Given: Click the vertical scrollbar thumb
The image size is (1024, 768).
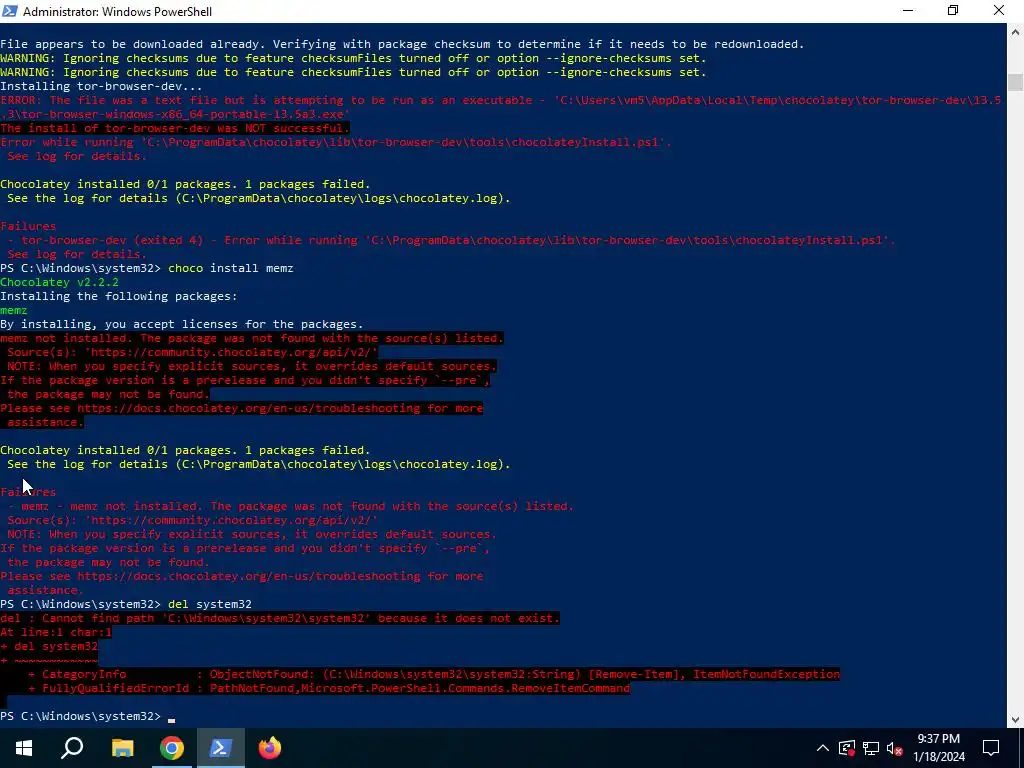Looking at the screenshot, I should 1015,83.
